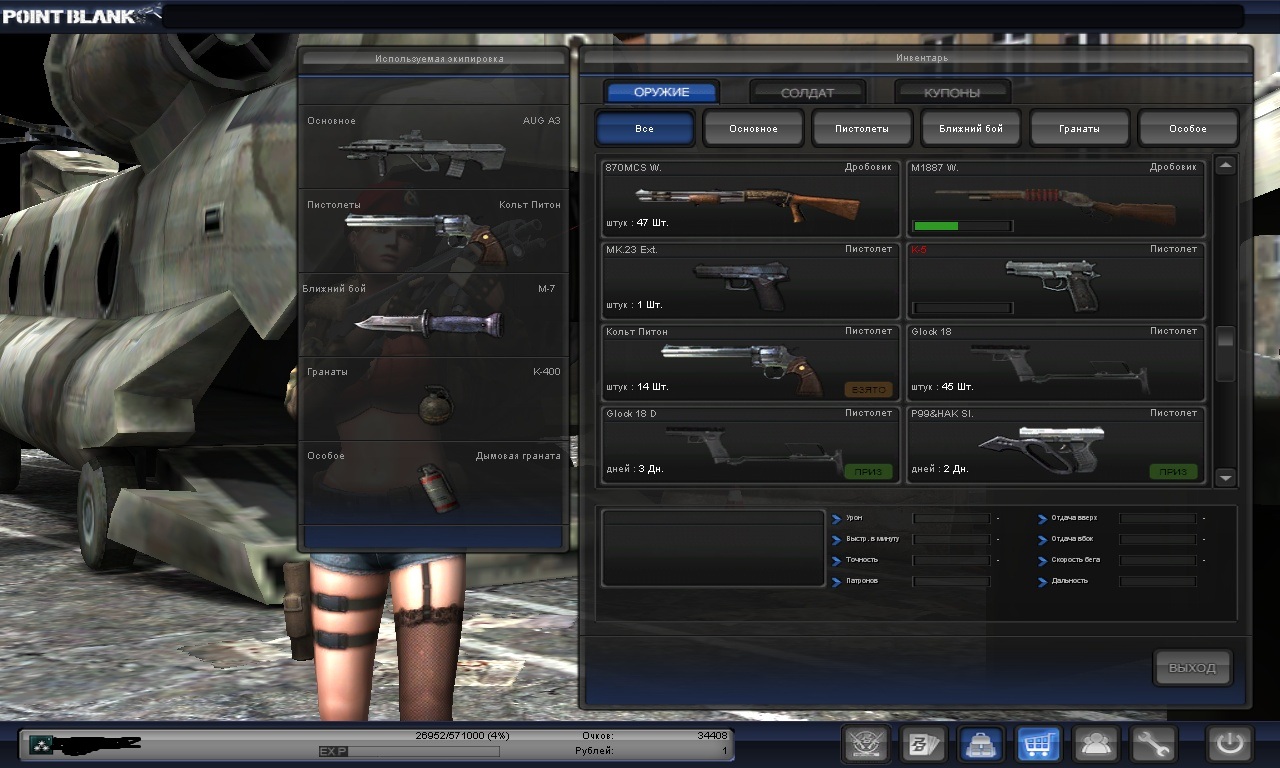Click the equipped M-7 knife slot
The height and width of the screenshot is (768, 1280).
433,315
